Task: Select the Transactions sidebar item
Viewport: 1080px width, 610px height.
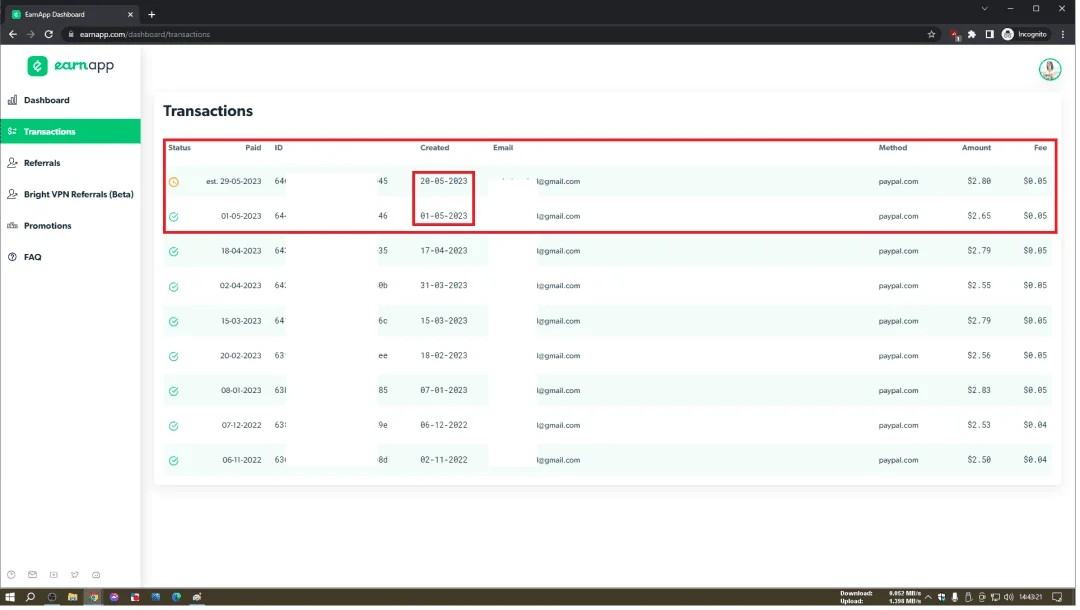Action: coord(70,132)
